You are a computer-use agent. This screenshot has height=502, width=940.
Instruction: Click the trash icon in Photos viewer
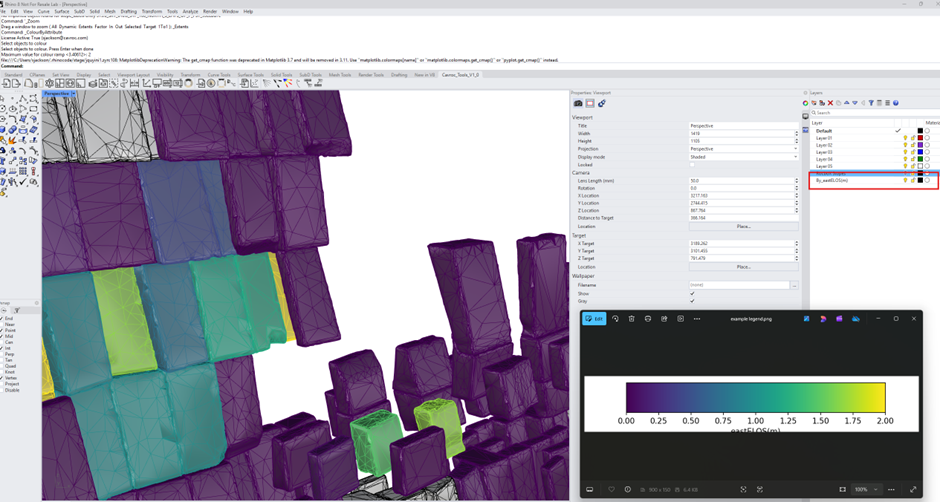click(x=631, y=318)
